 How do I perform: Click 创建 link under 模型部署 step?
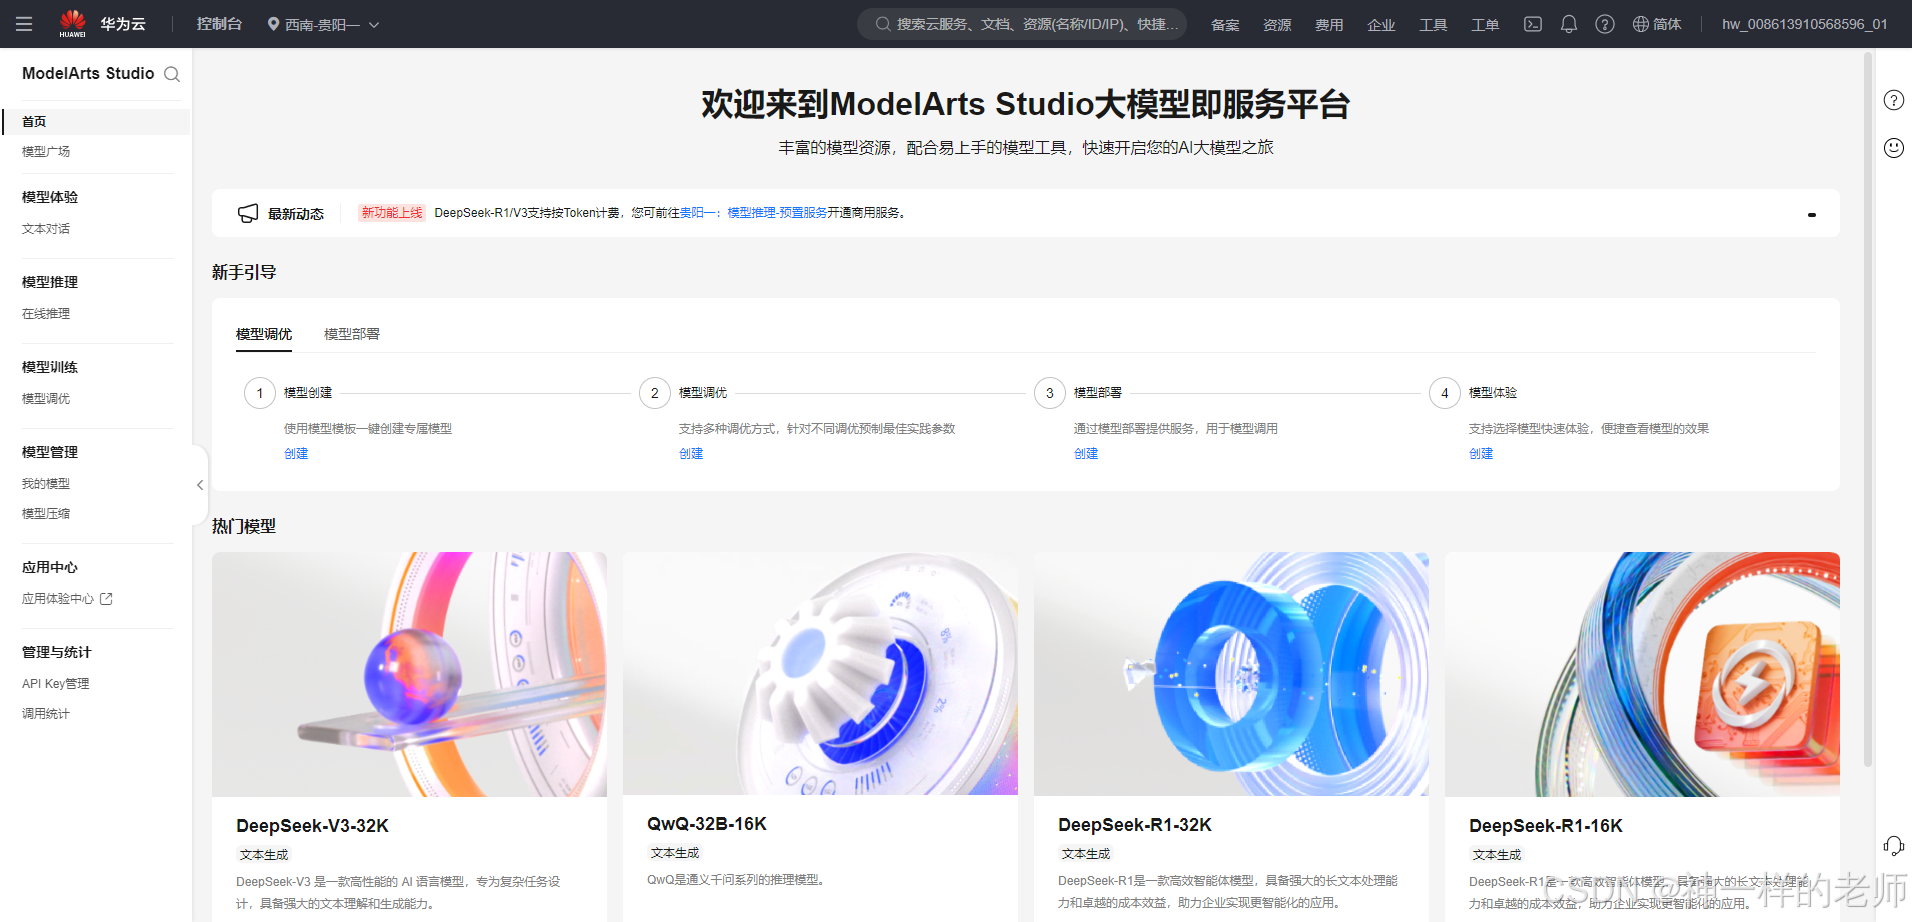1086,454
